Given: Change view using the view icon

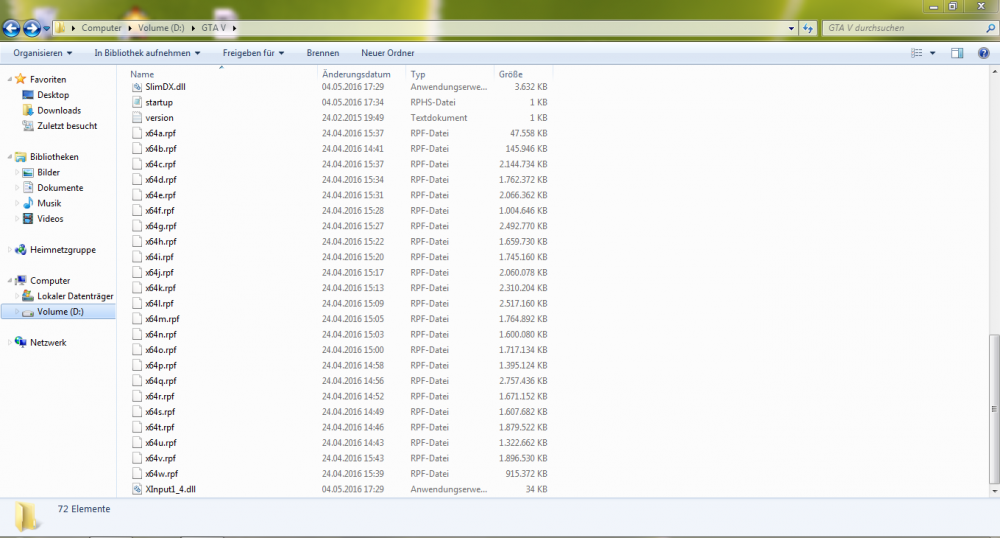Looking at the screenshot, I should coord(916,53).
